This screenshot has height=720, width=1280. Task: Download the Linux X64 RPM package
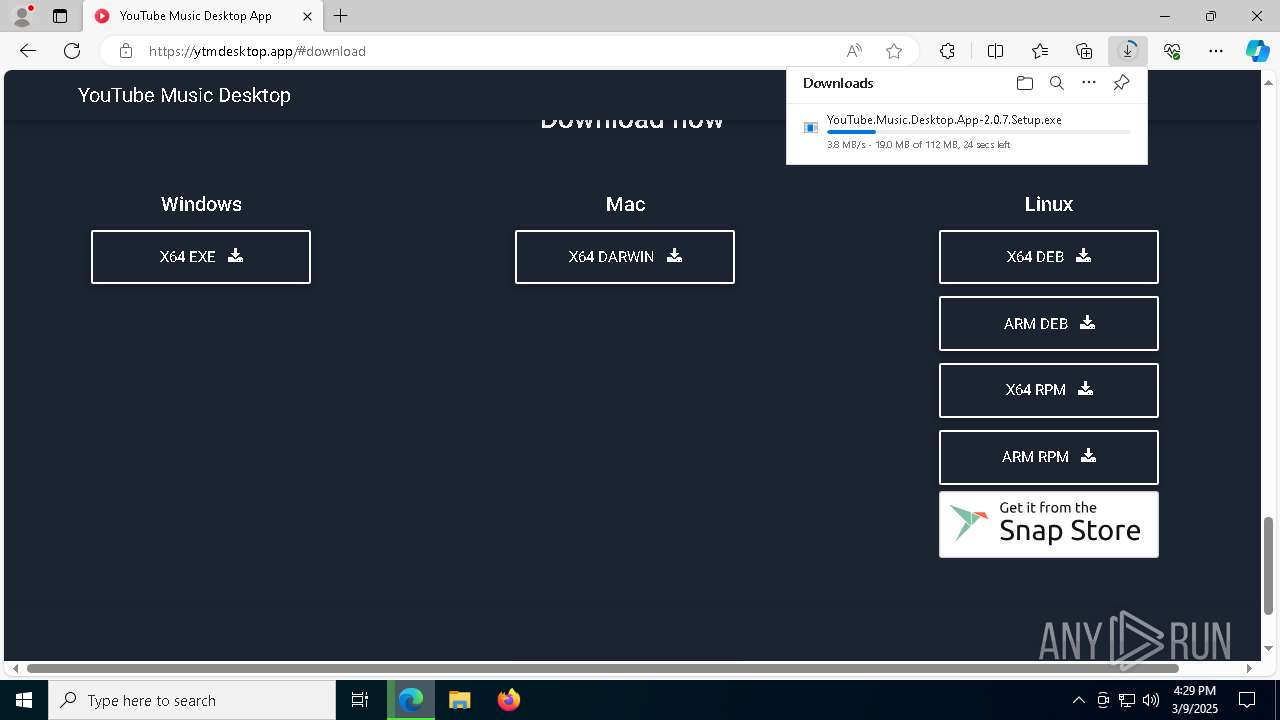(1049, 390)
